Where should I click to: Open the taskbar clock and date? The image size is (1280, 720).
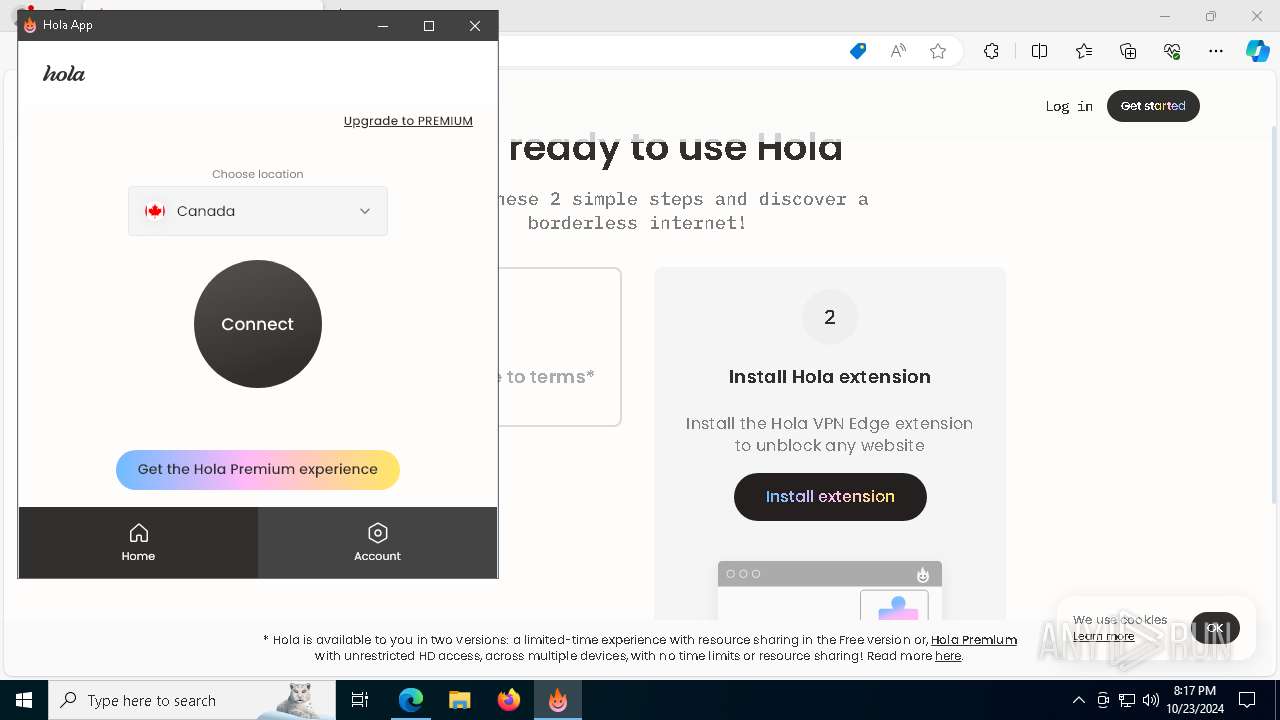(x=1195, y=700)
